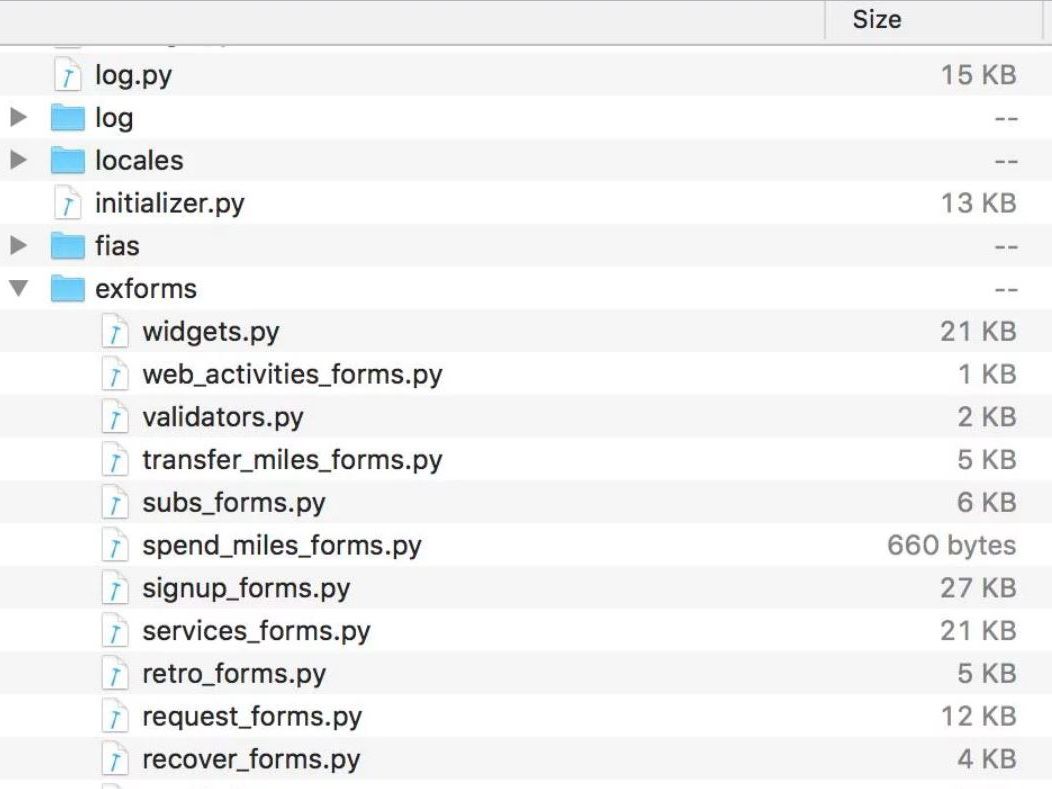Select transfer_miles_forms.py in the list
The height and width of the screenshot is (789, 1052).
coord(292,461)
